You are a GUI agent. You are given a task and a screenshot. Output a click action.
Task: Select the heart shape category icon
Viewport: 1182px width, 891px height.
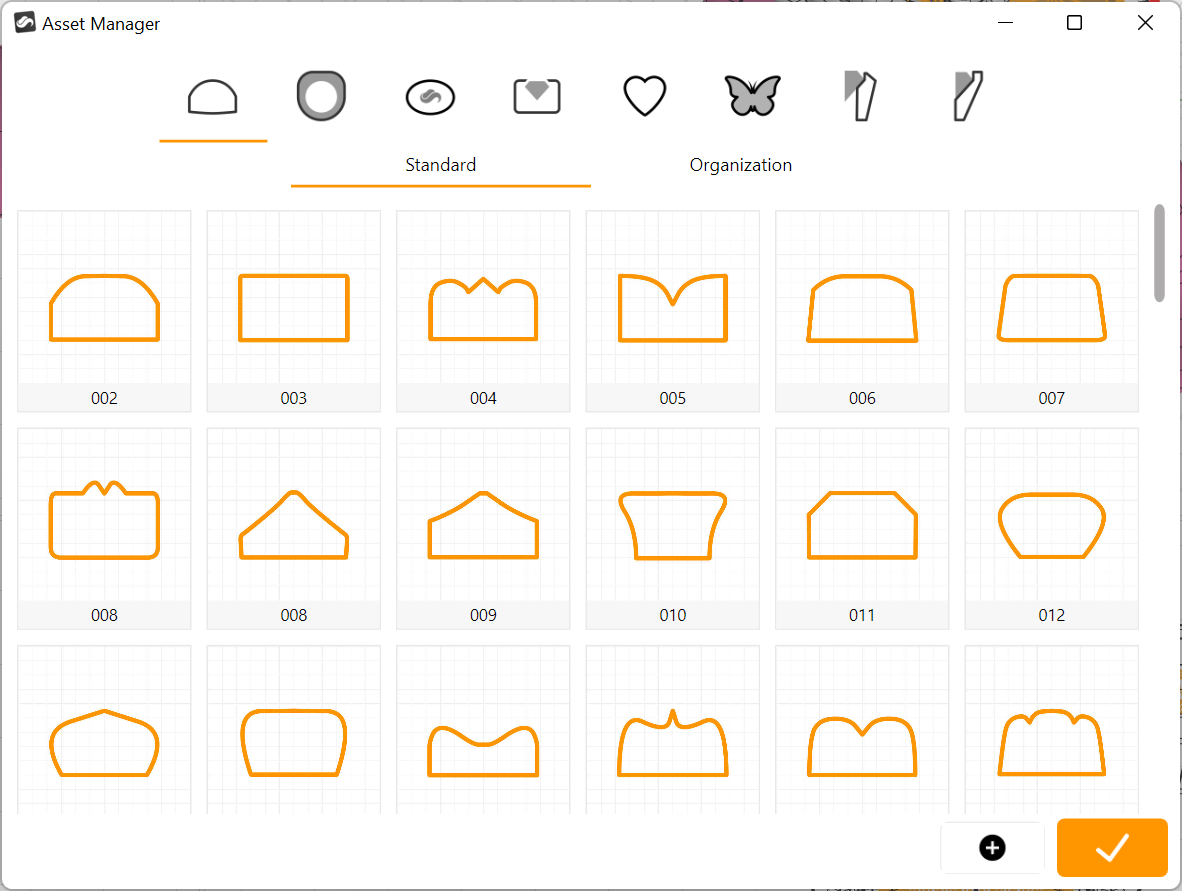tap(645, 97)
